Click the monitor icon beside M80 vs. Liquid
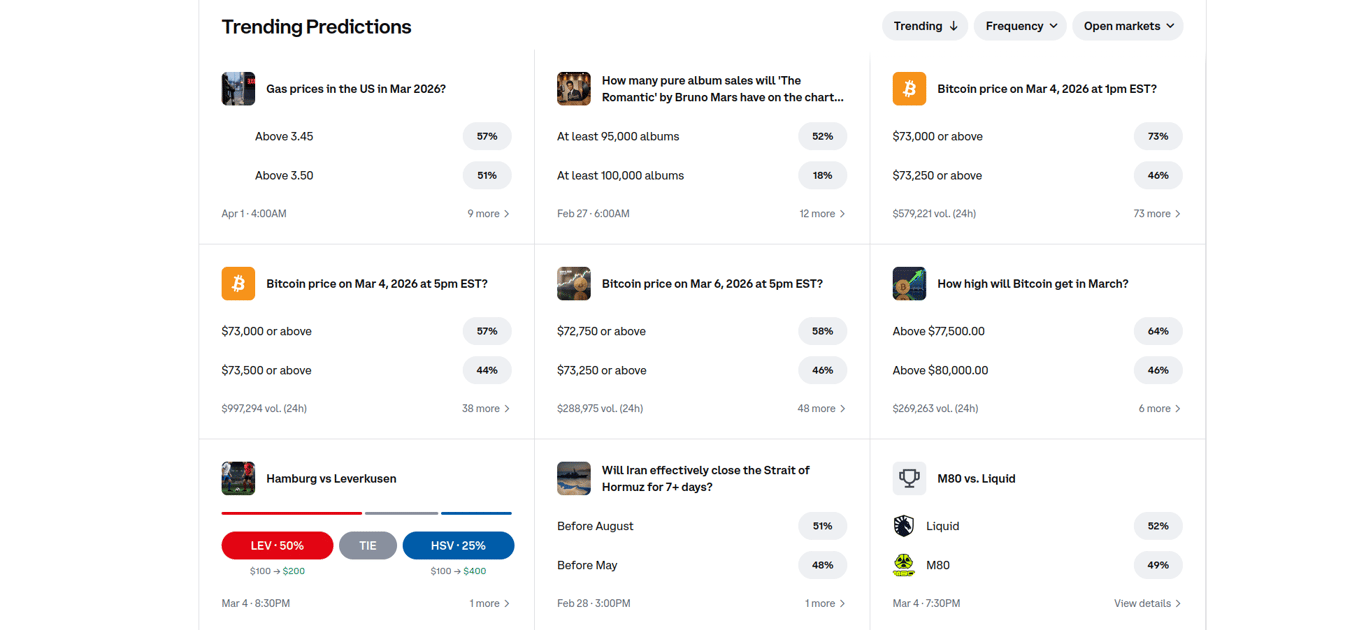This screenshot has width=1366, height=630. [909, 478]
